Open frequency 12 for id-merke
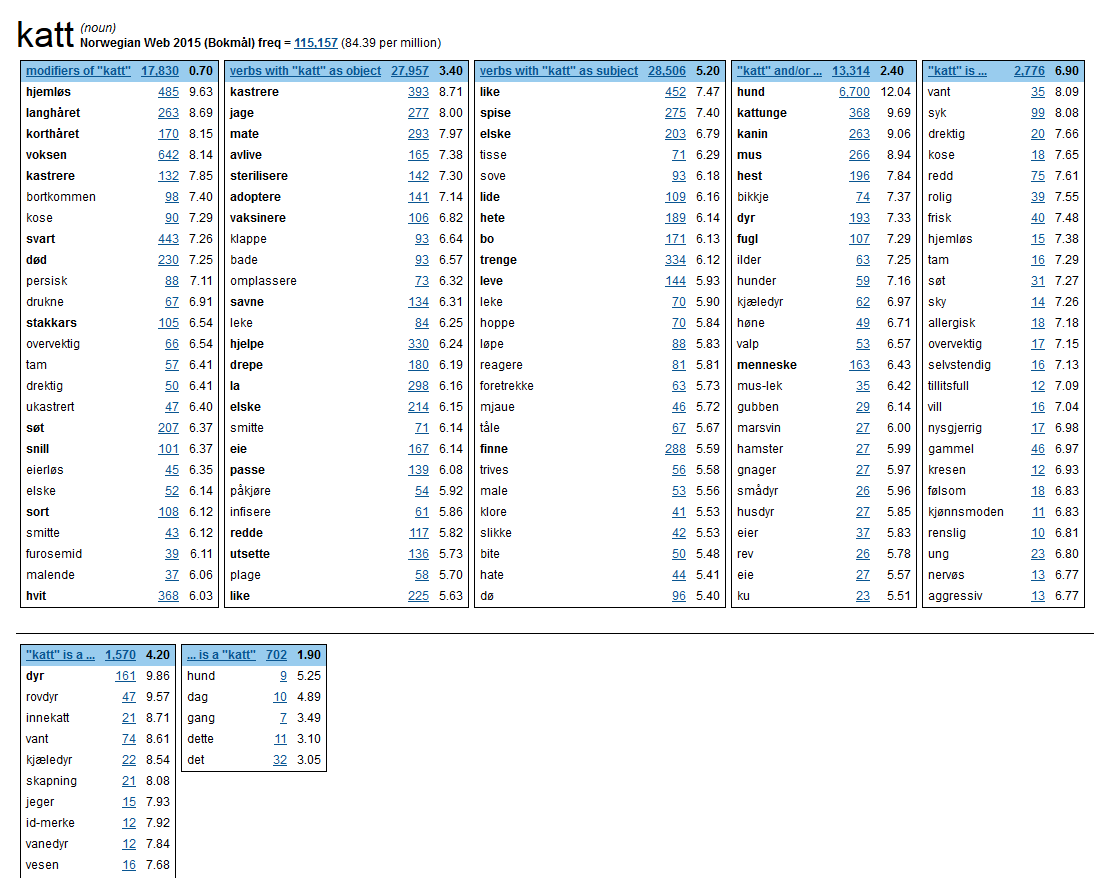The image size is (1094, 878). [x=129, y=823]
